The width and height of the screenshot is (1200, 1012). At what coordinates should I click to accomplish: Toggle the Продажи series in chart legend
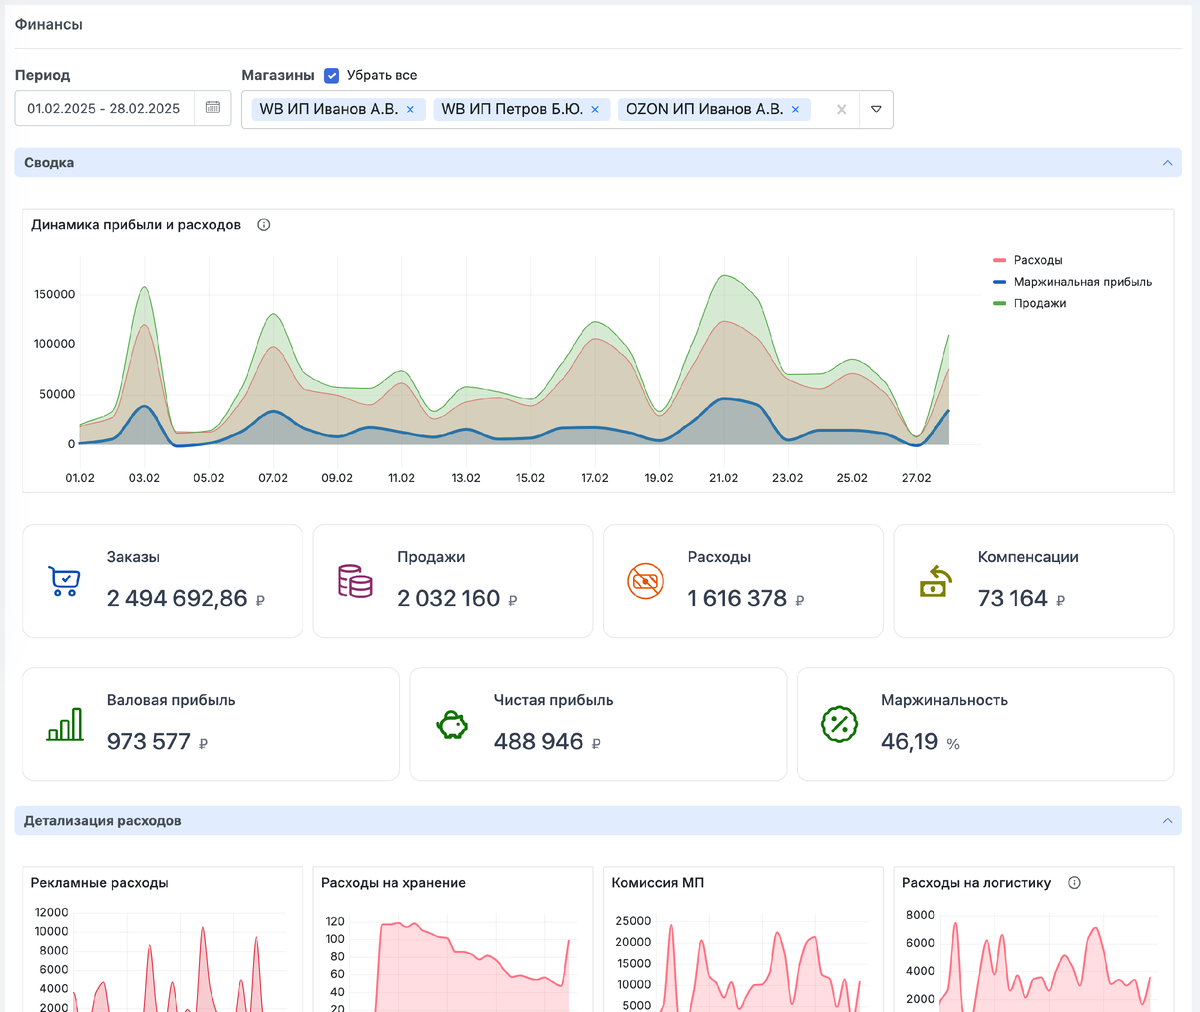[x=1029, y=303]
